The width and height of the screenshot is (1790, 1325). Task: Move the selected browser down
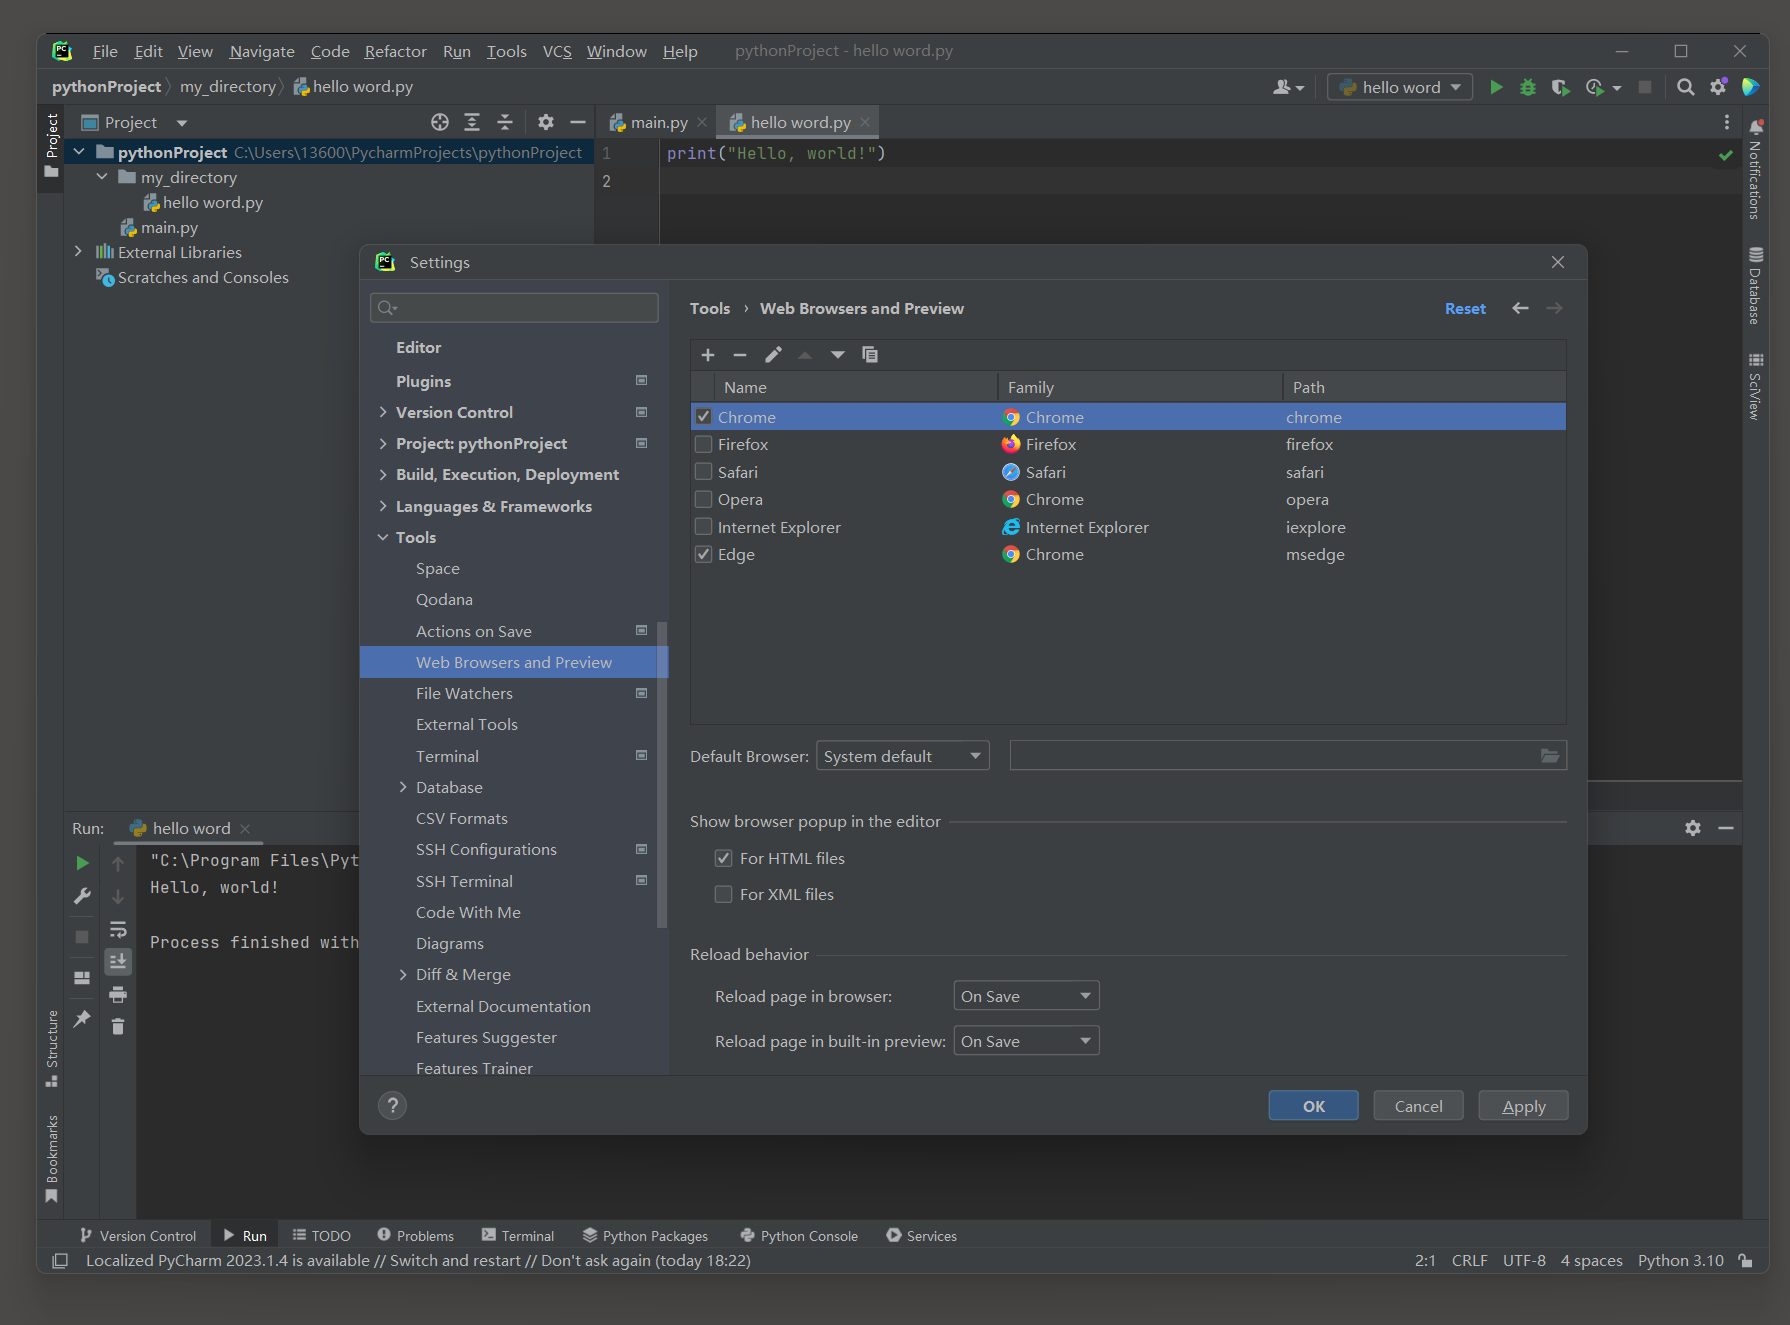pos(838,355)
